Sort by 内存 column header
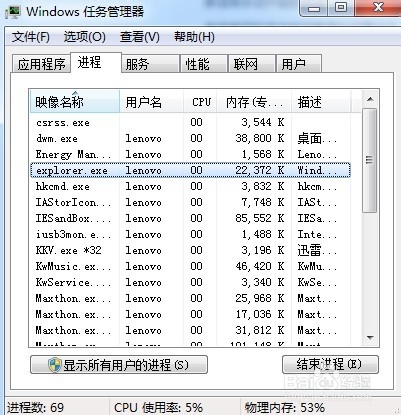 [254, 102]
